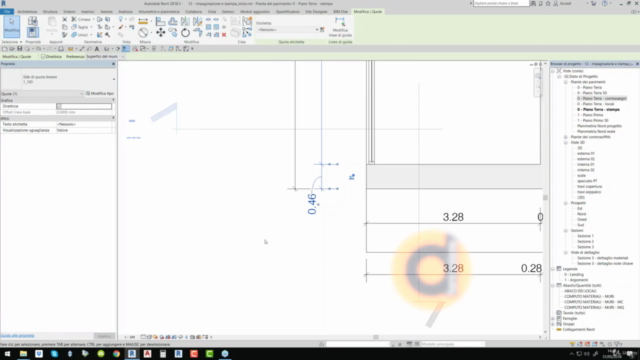Open ABACO DEI LOCALI schedule
Screen dimensions: 640x360
(x=580, y=291)
